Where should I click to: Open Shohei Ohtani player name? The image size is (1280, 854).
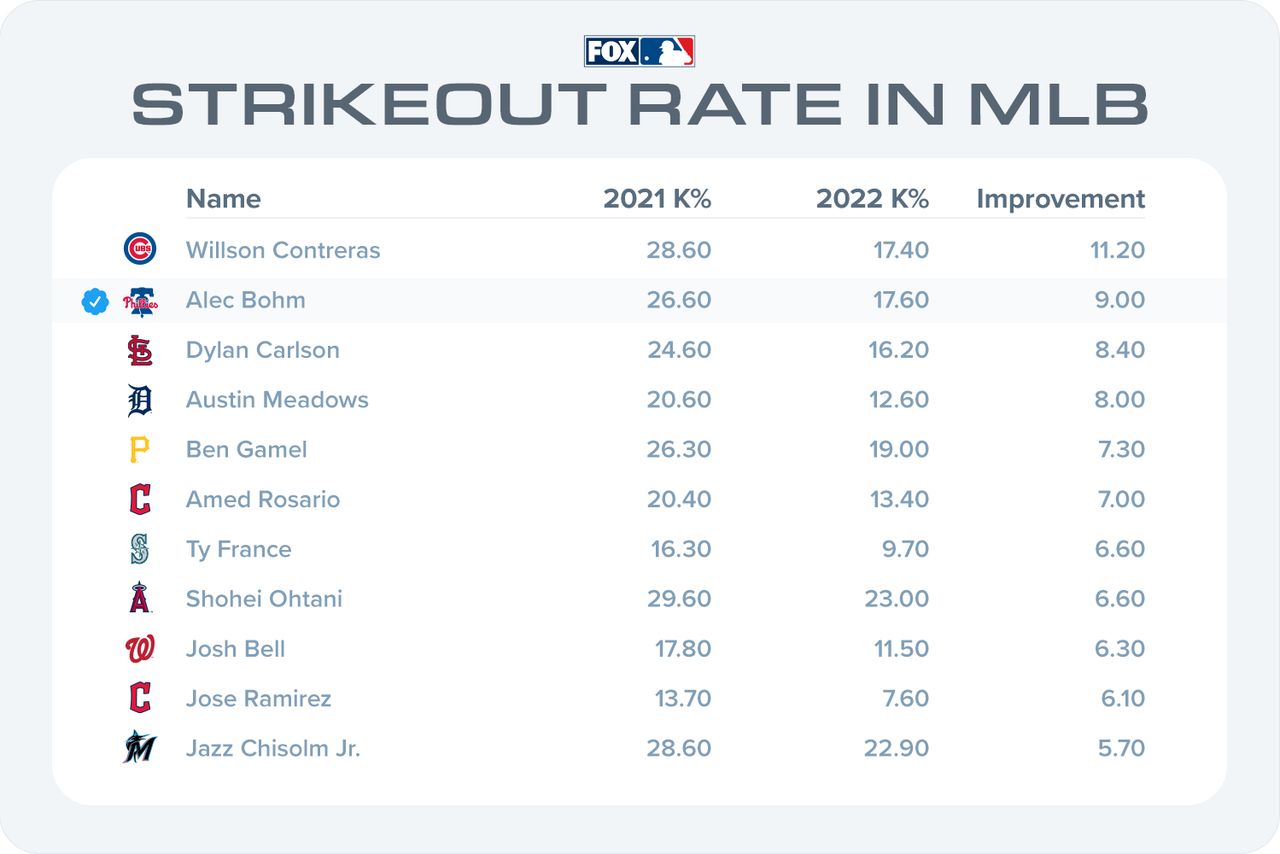coord(264,599)
